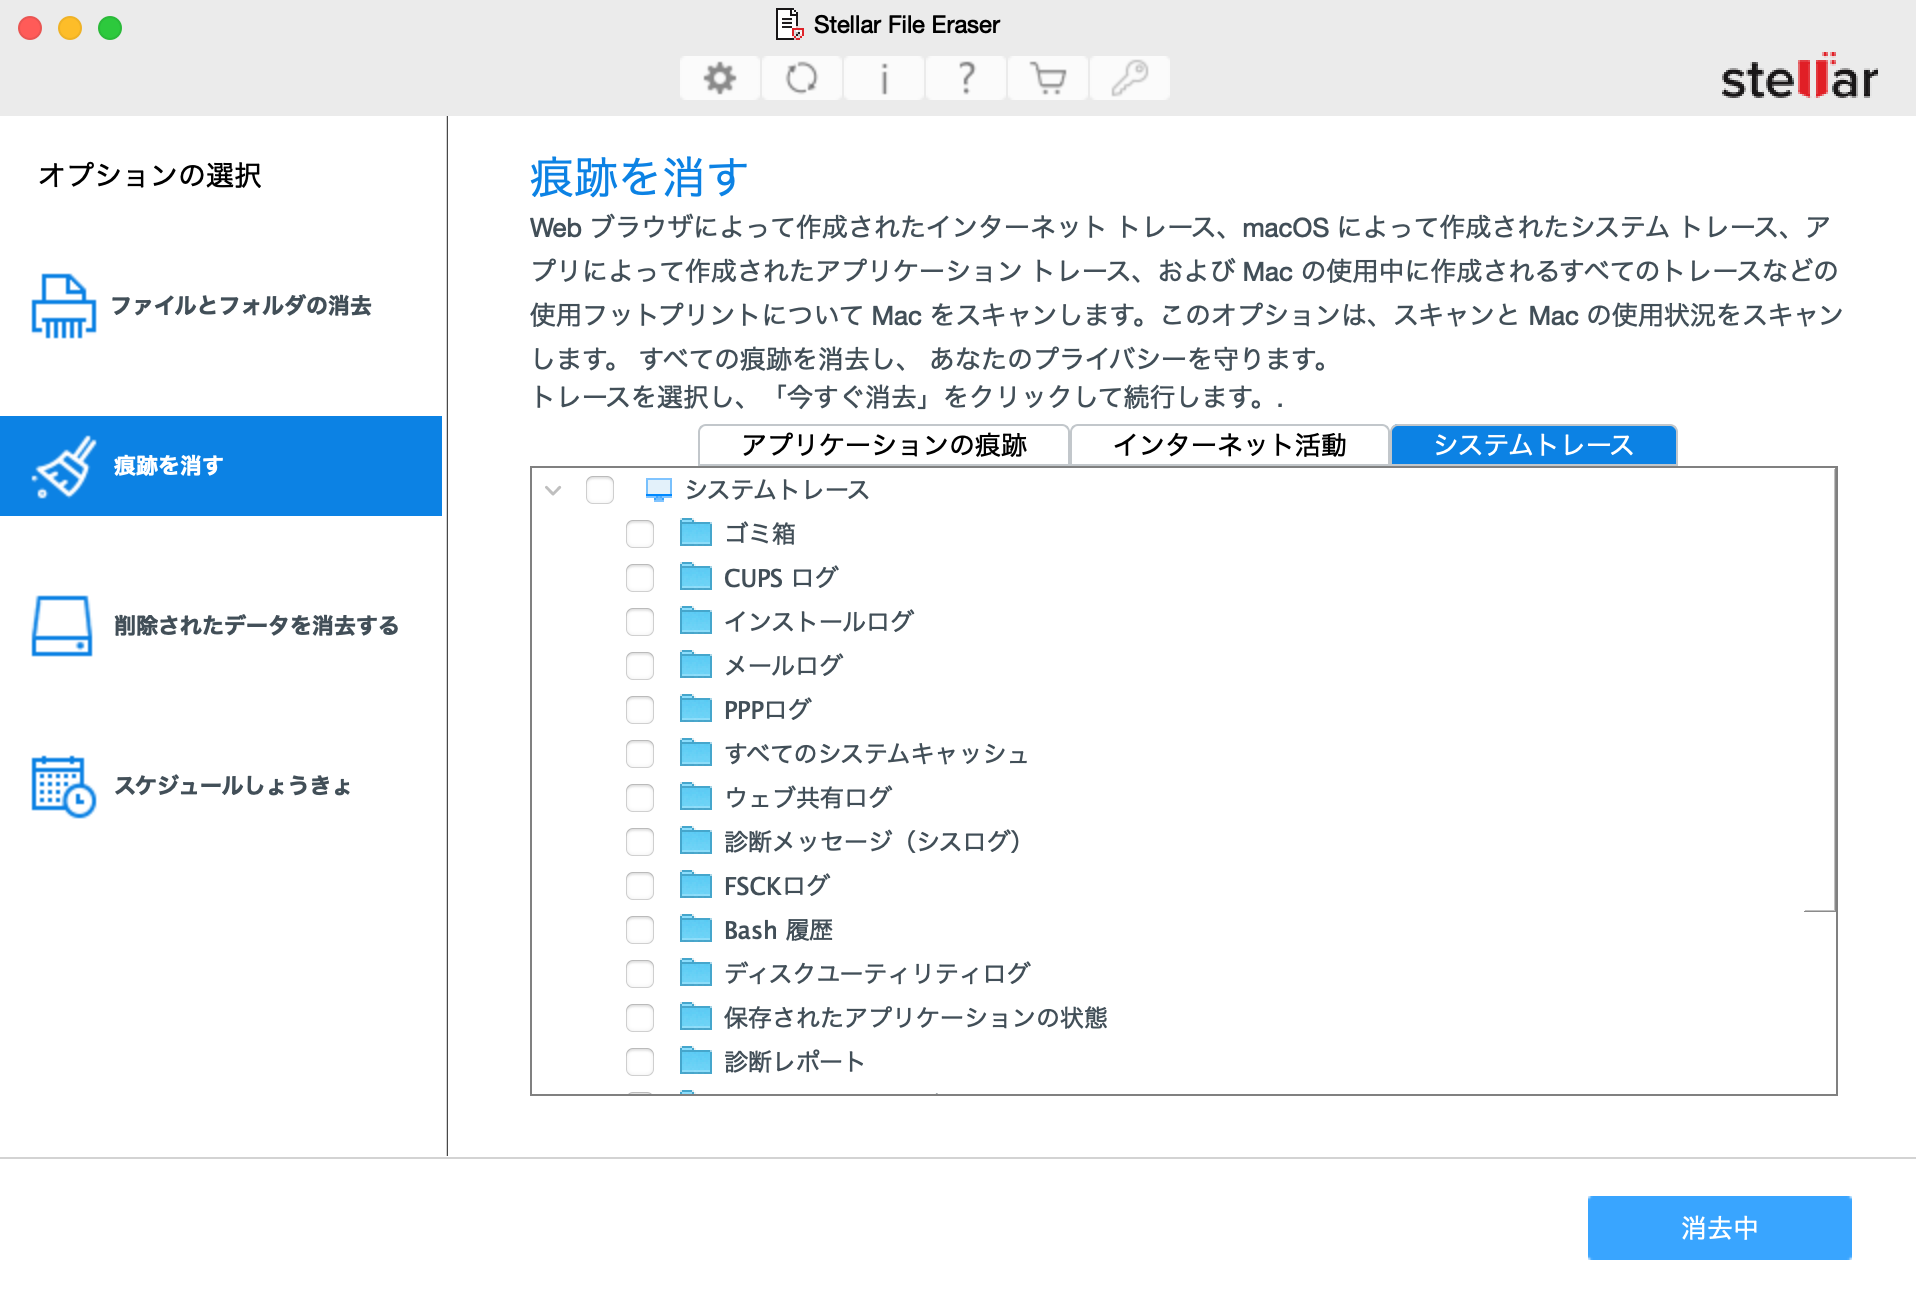Click folder icon beside ディスクユーティリティログ
This screenshot has width=1916, height=1296.
(696, 973)
